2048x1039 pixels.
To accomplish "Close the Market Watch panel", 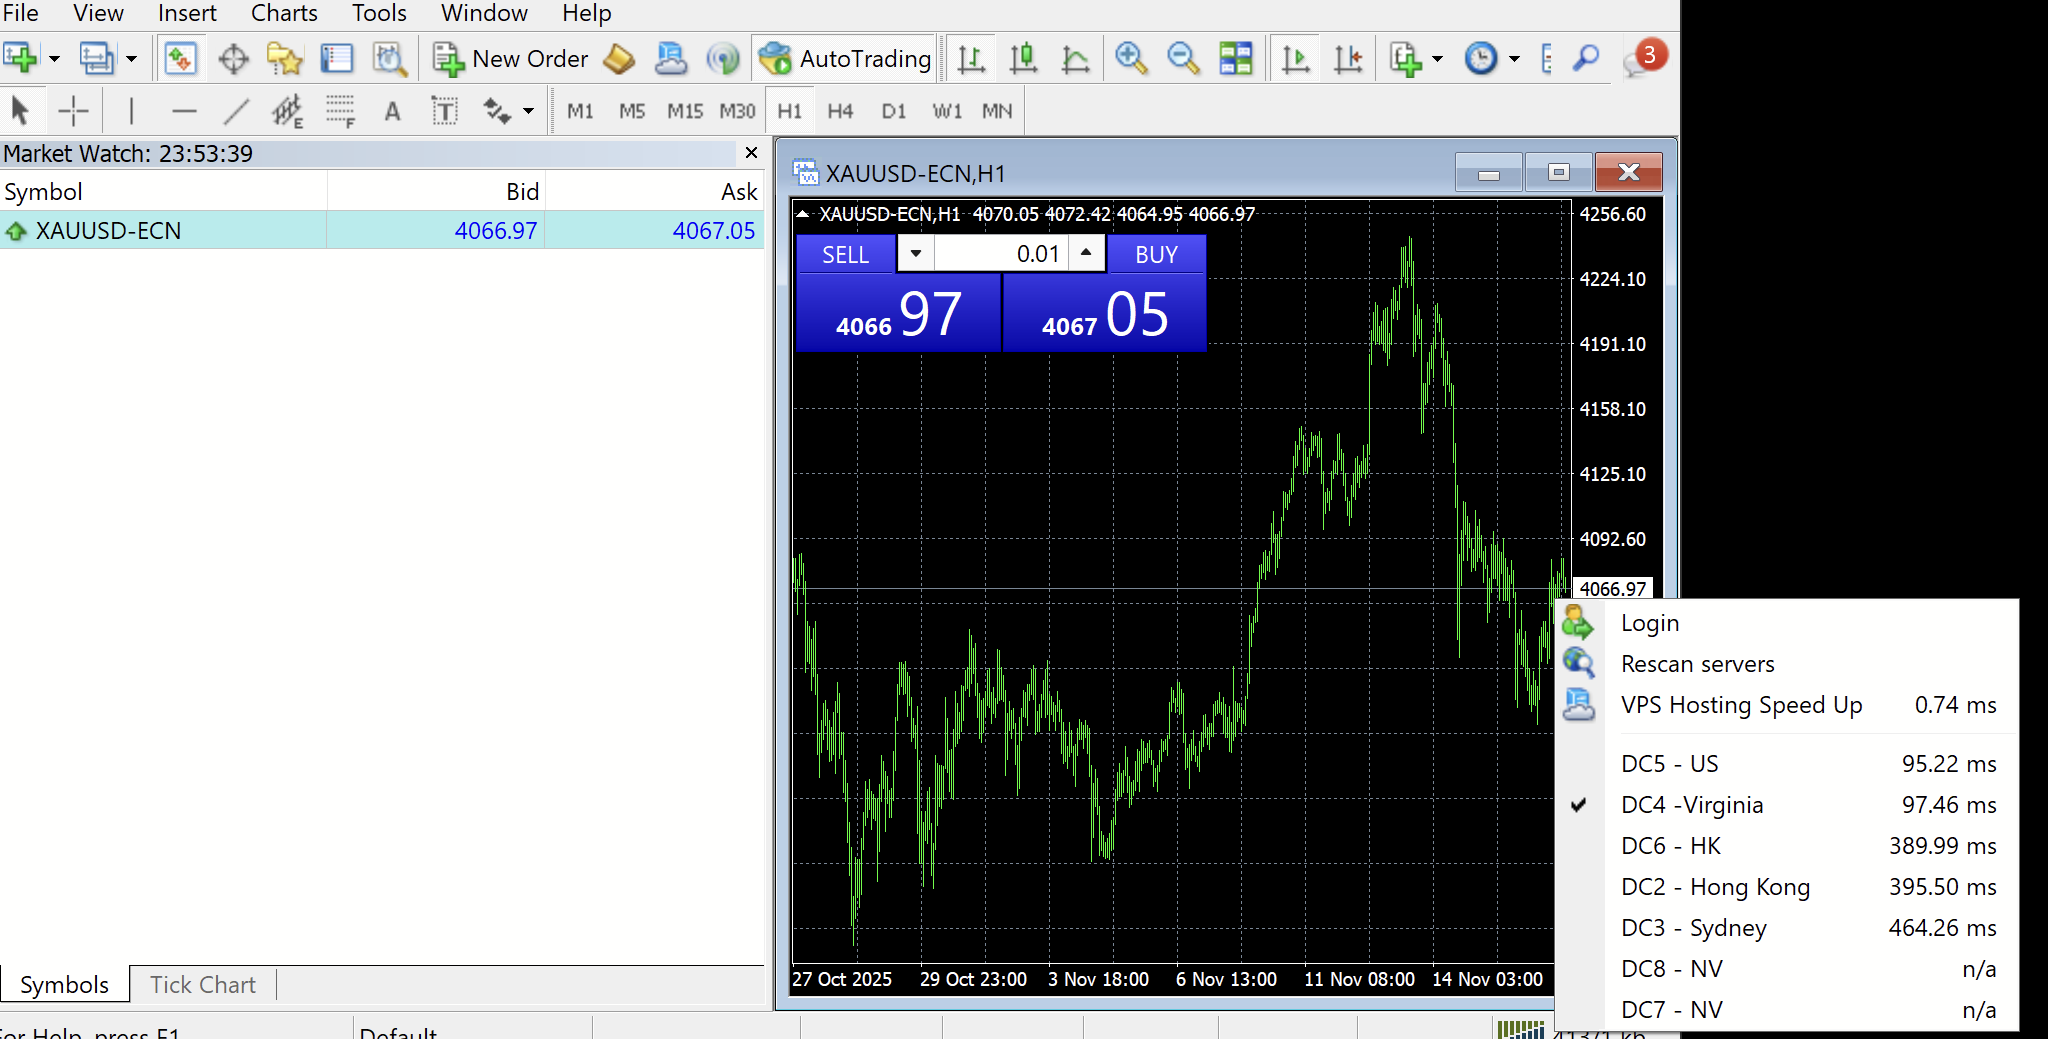I will (752, 153).
